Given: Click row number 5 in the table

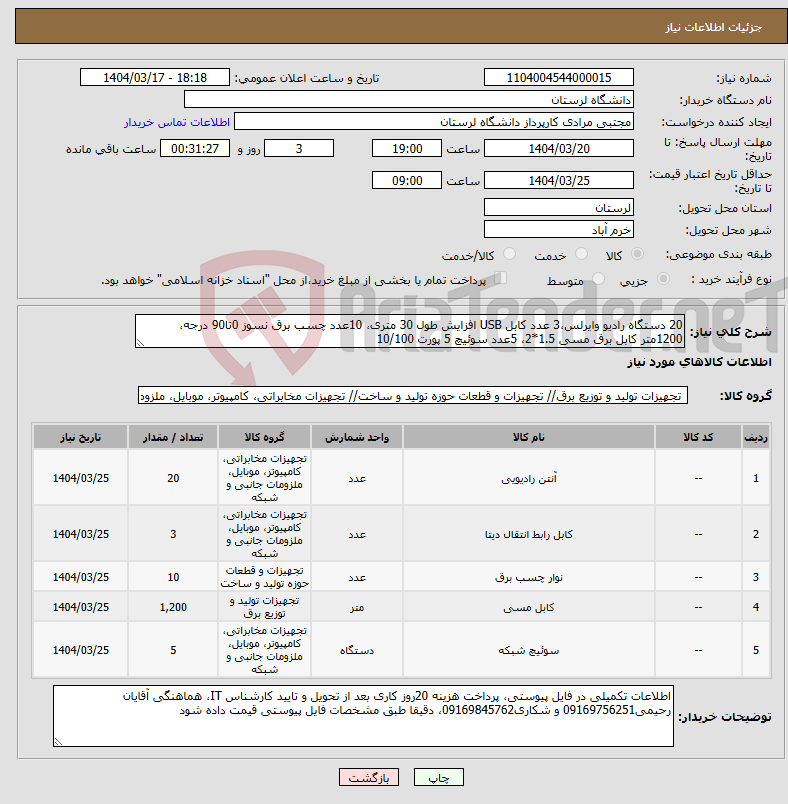Looking at the screenshot, I should coord(756,650).
